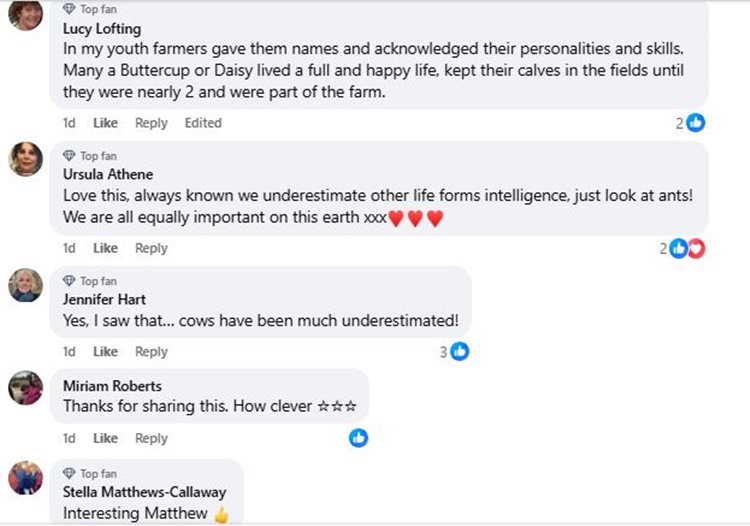View edit history via Edited label
Screen dimensions: 750x526
(x=203, y=123)
